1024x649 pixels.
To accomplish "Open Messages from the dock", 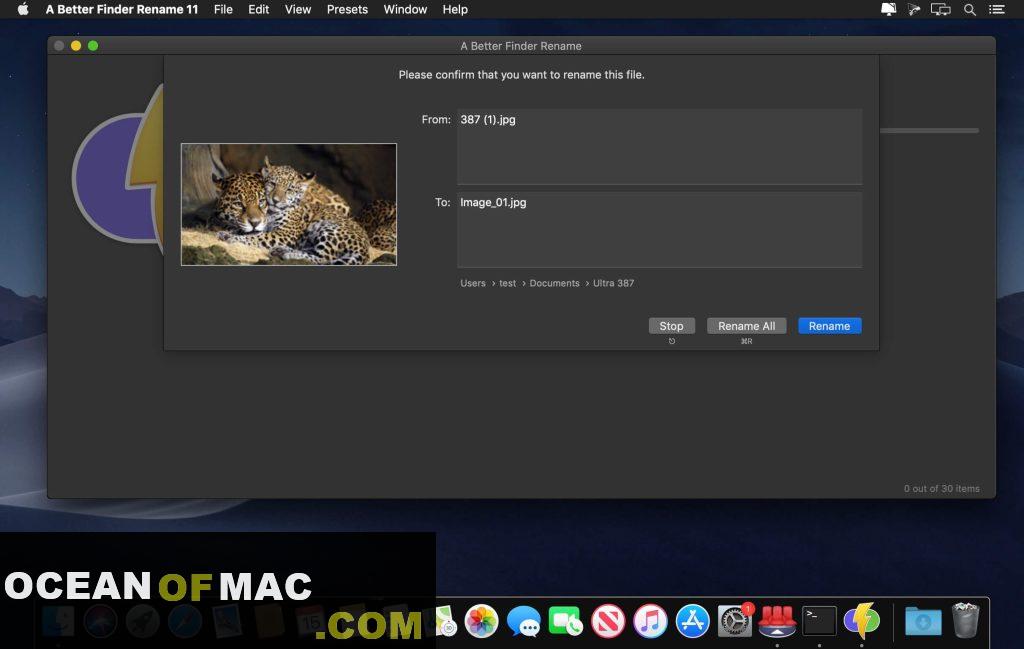I will [524, 621].
